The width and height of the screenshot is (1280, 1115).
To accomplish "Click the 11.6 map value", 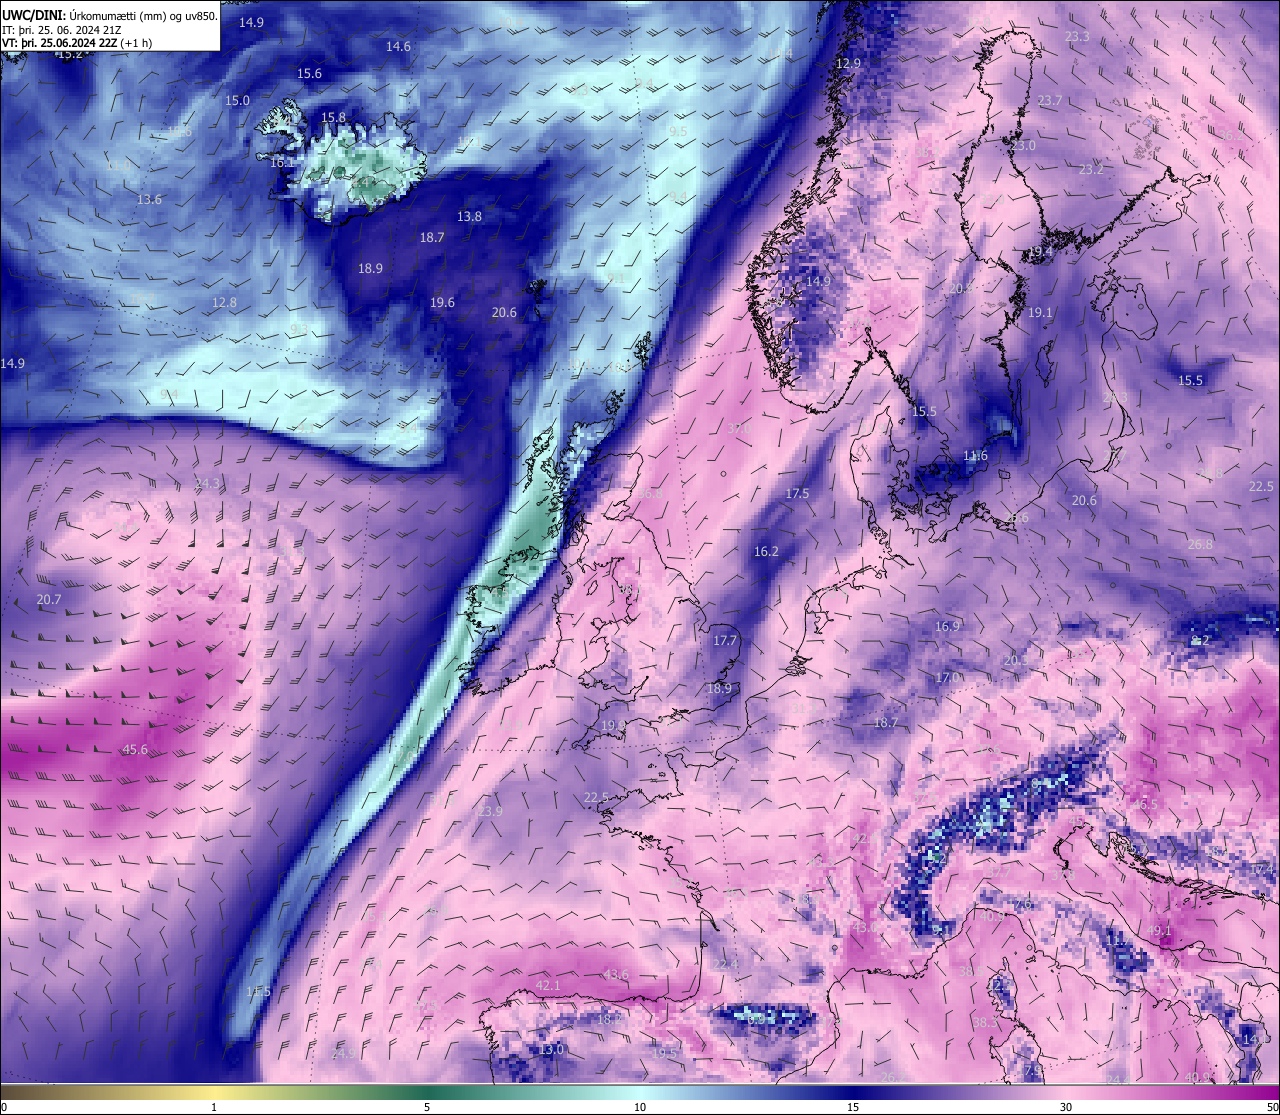I will (x=975, y=455).
